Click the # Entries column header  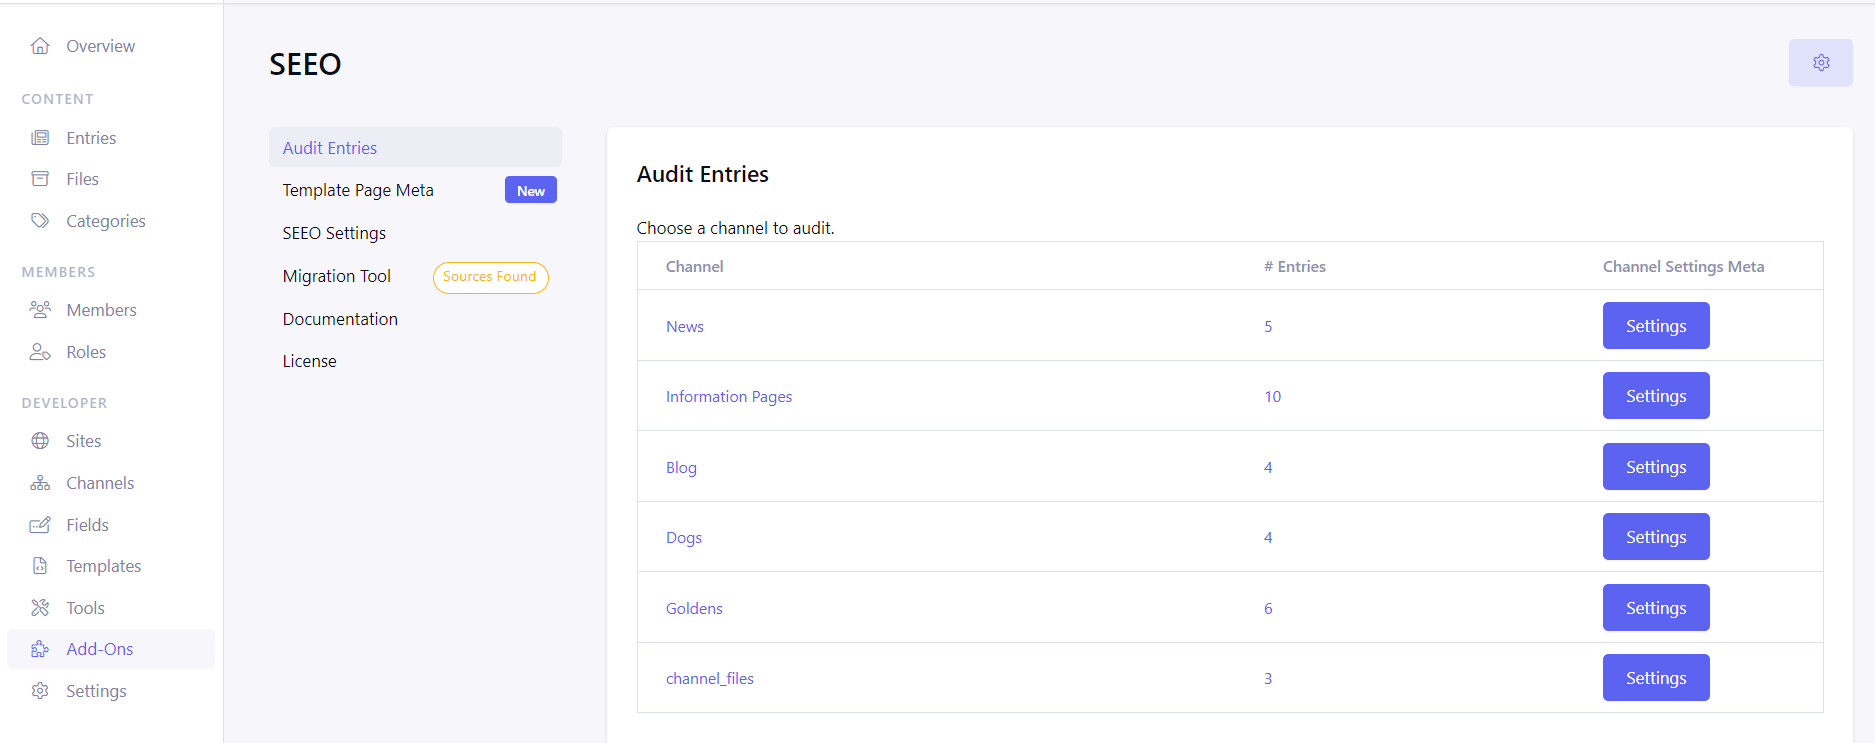click(x=1295, y=266)
